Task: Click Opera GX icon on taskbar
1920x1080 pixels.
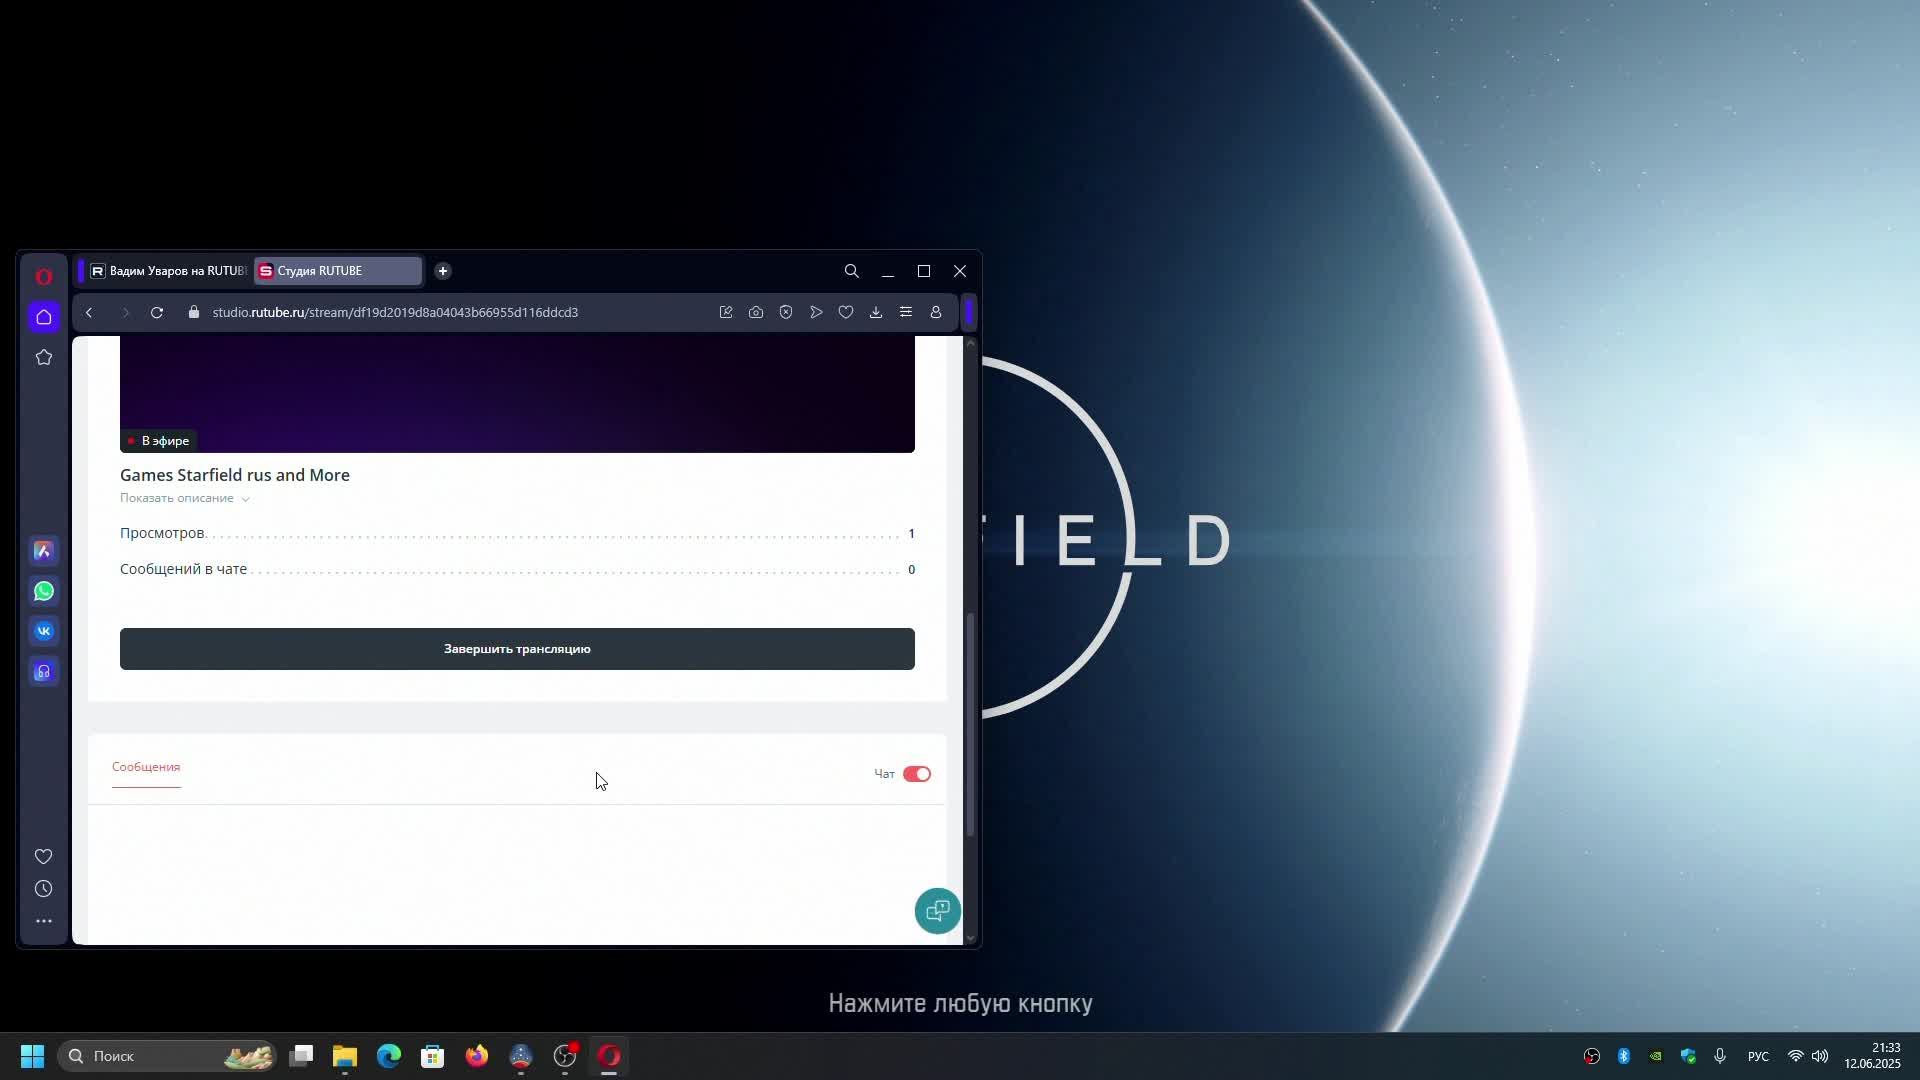Action: point(609,1056)
